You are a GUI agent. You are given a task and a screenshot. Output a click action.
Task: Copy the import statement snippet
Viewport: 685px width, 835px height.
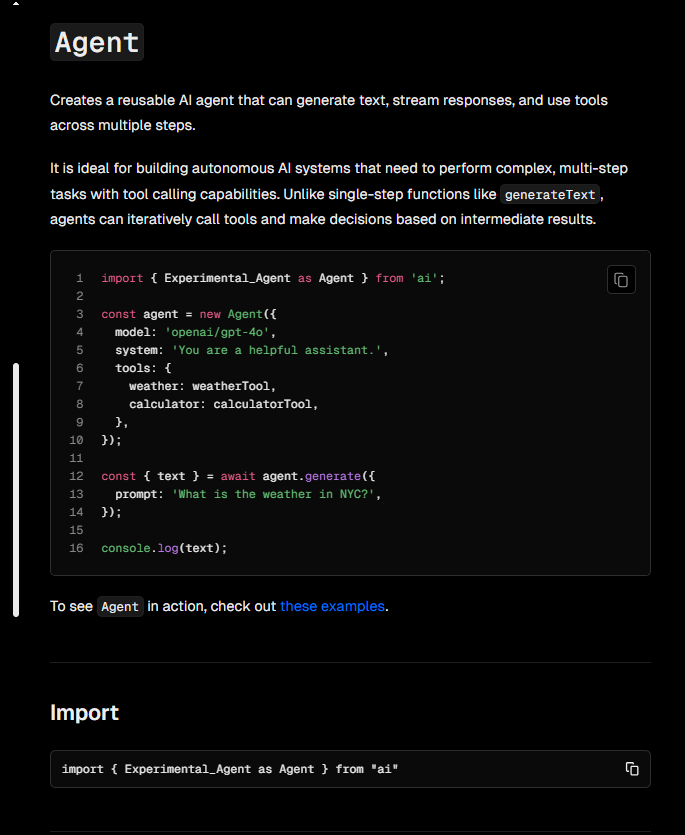click(x=632, y=769)
